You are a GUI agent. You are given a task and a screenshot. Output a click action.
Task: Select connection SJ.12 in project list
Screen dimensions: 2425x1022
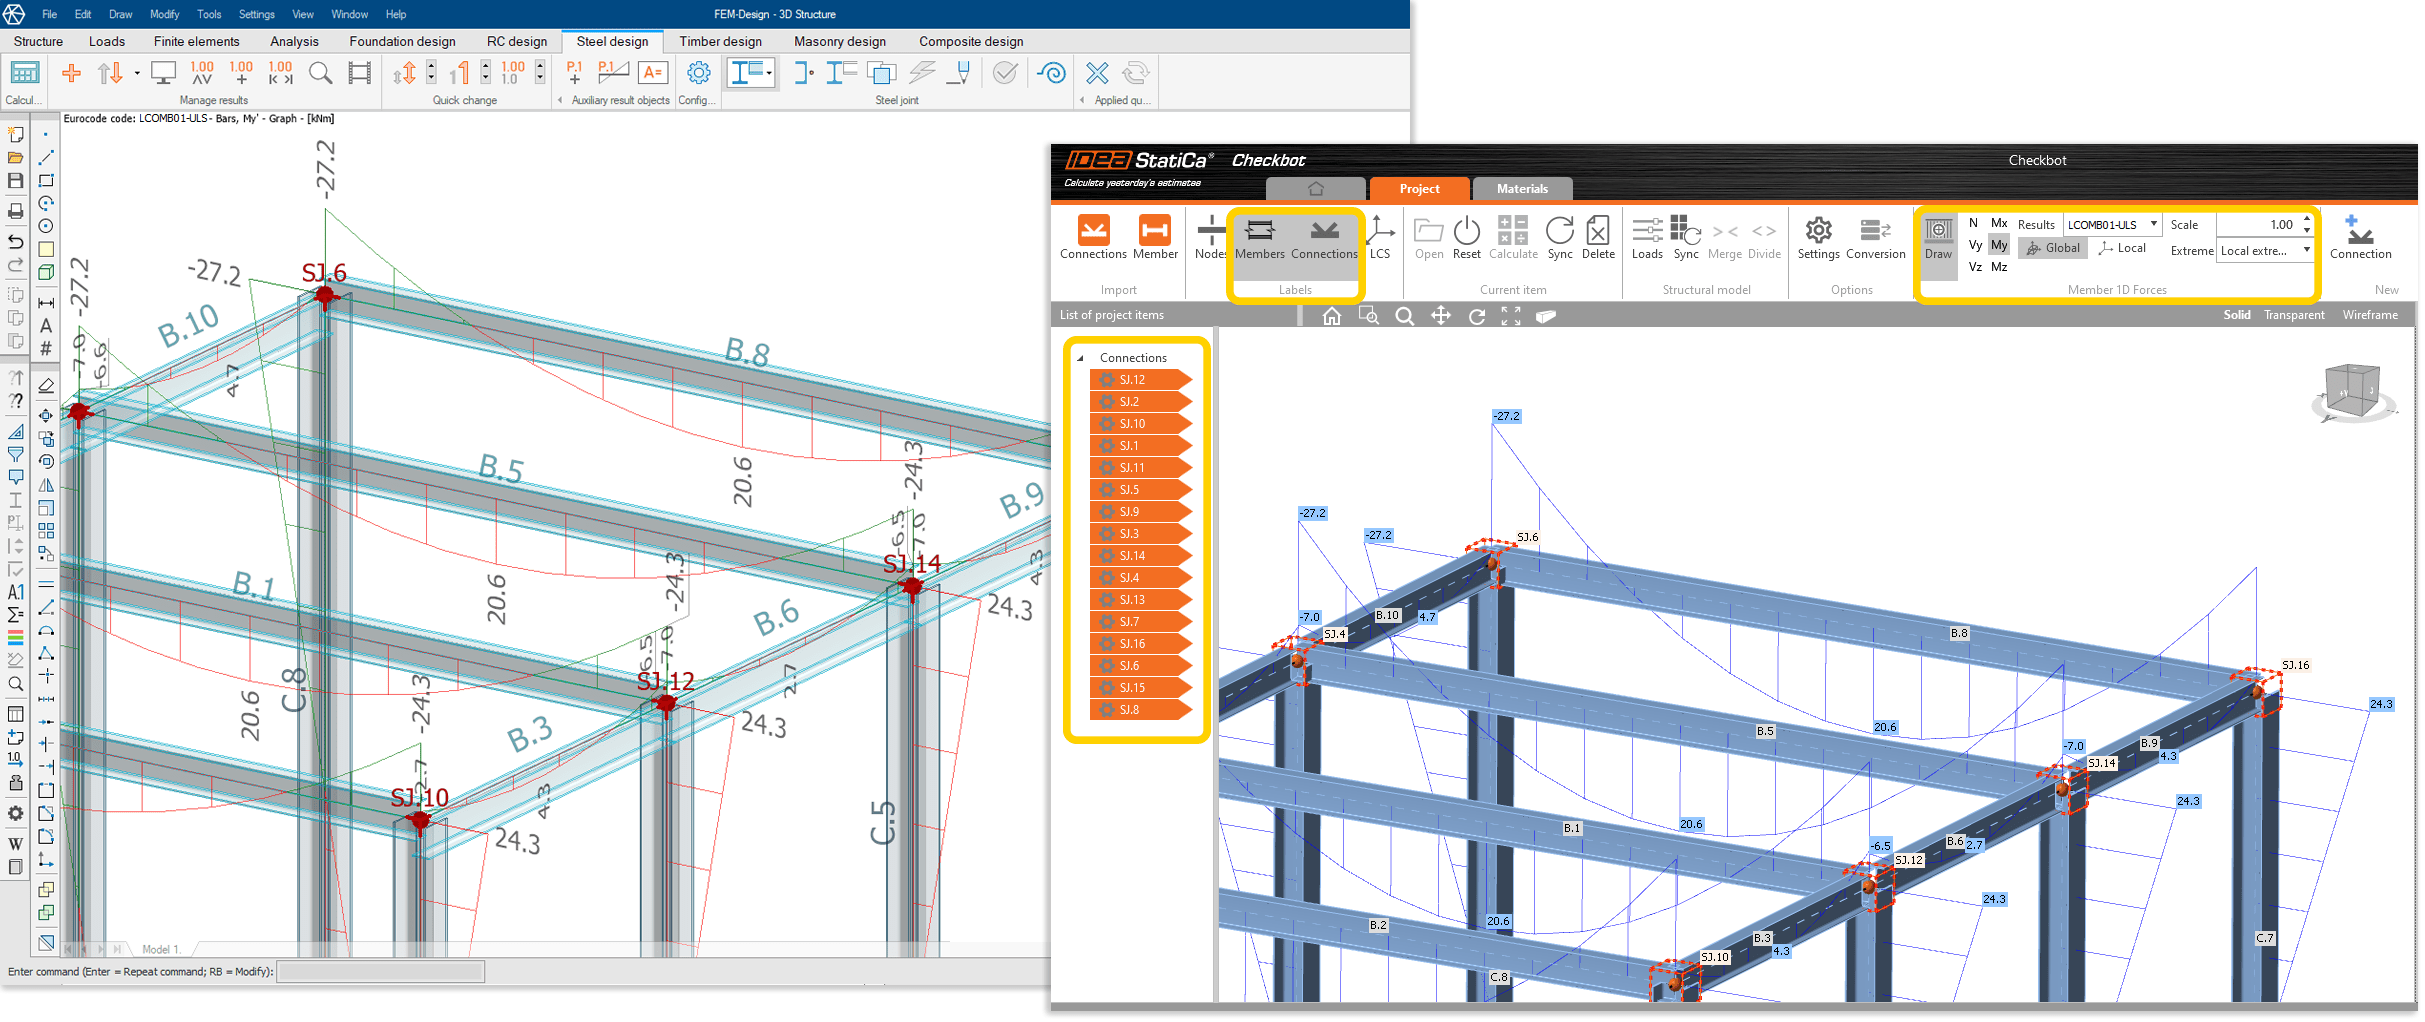(1141, 380)
